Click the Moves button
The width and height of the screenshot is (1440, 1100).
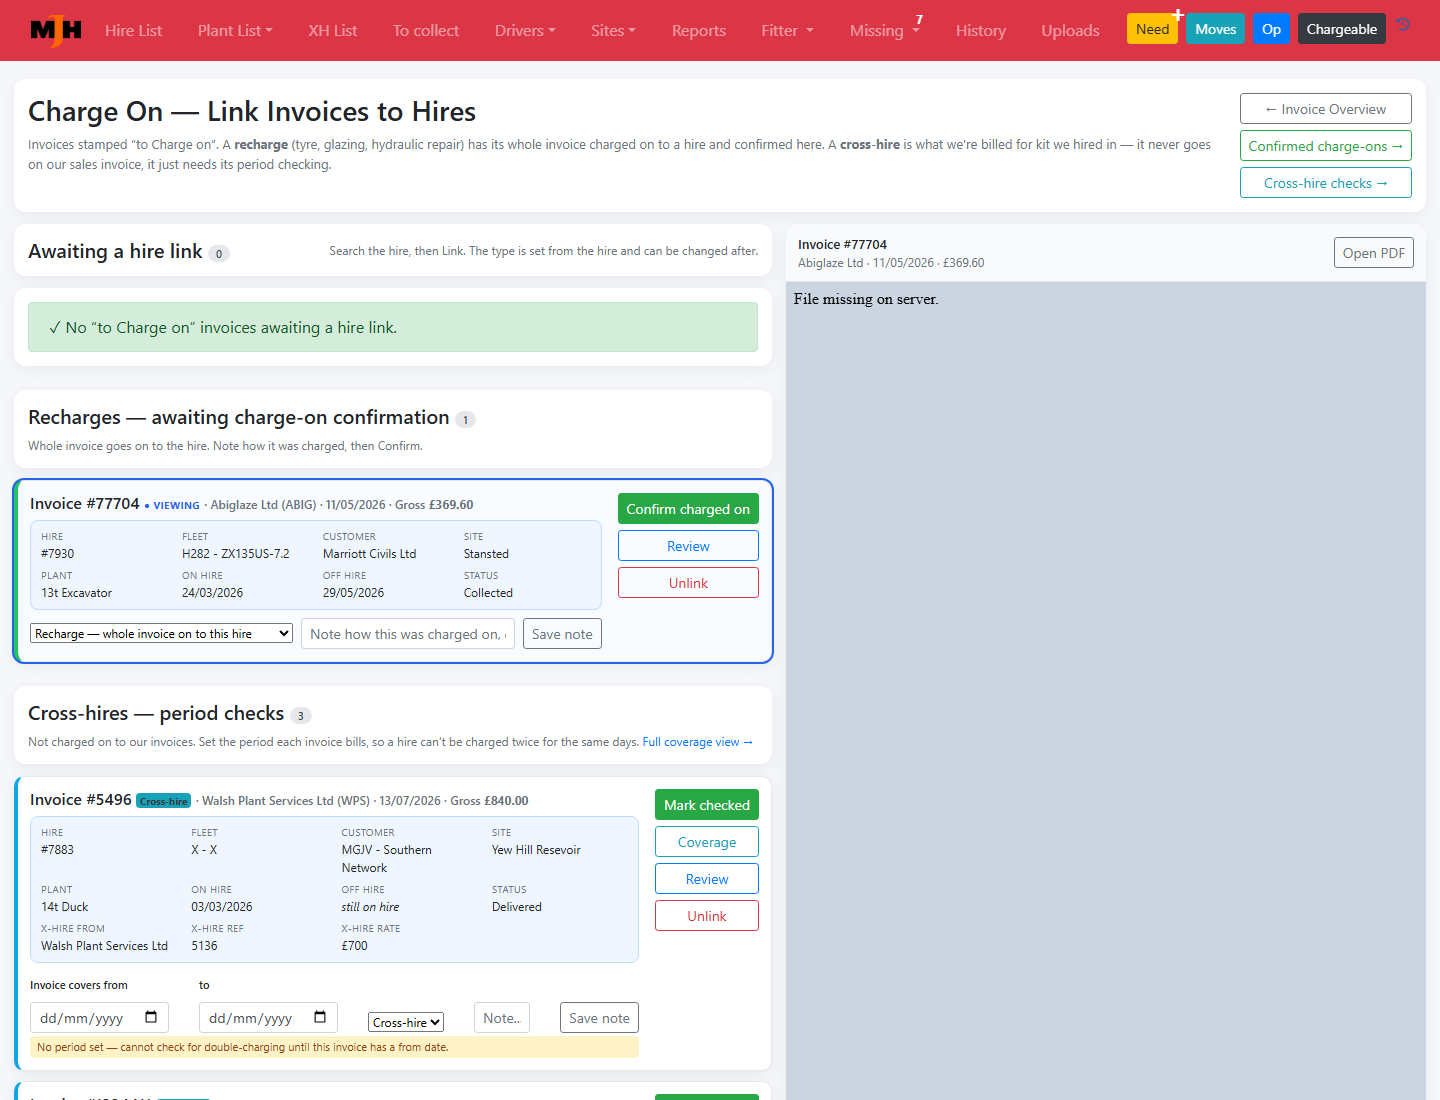click(1216, 29)
